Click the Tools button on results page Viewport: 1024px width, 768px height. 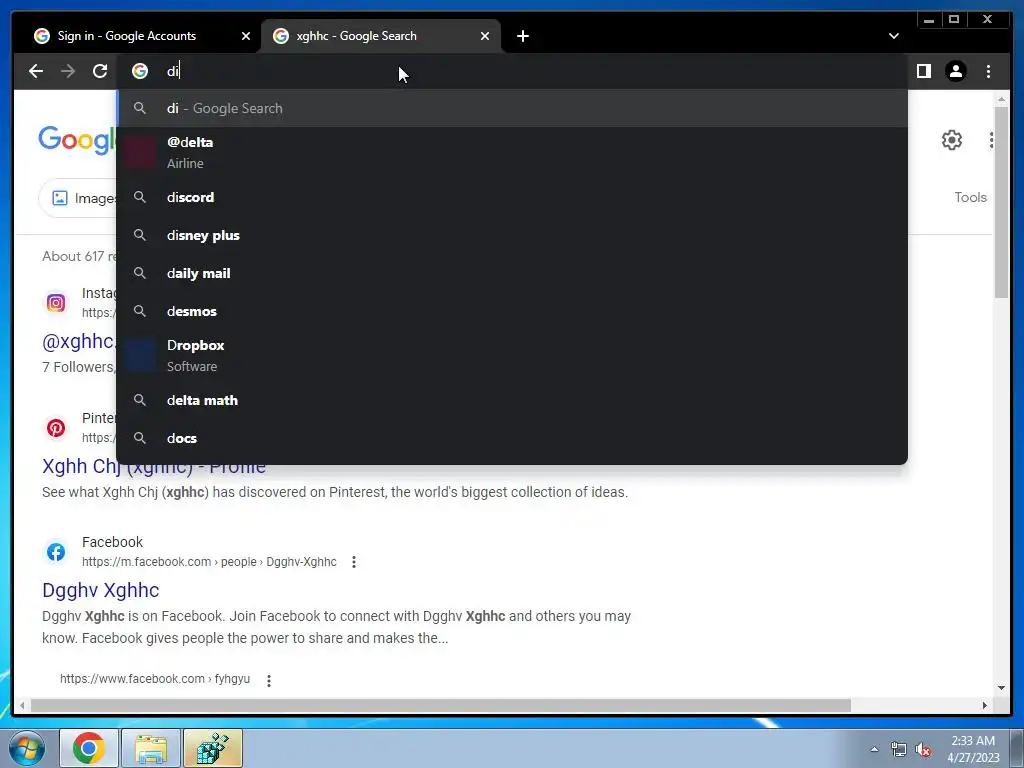(x=970, y=197)
